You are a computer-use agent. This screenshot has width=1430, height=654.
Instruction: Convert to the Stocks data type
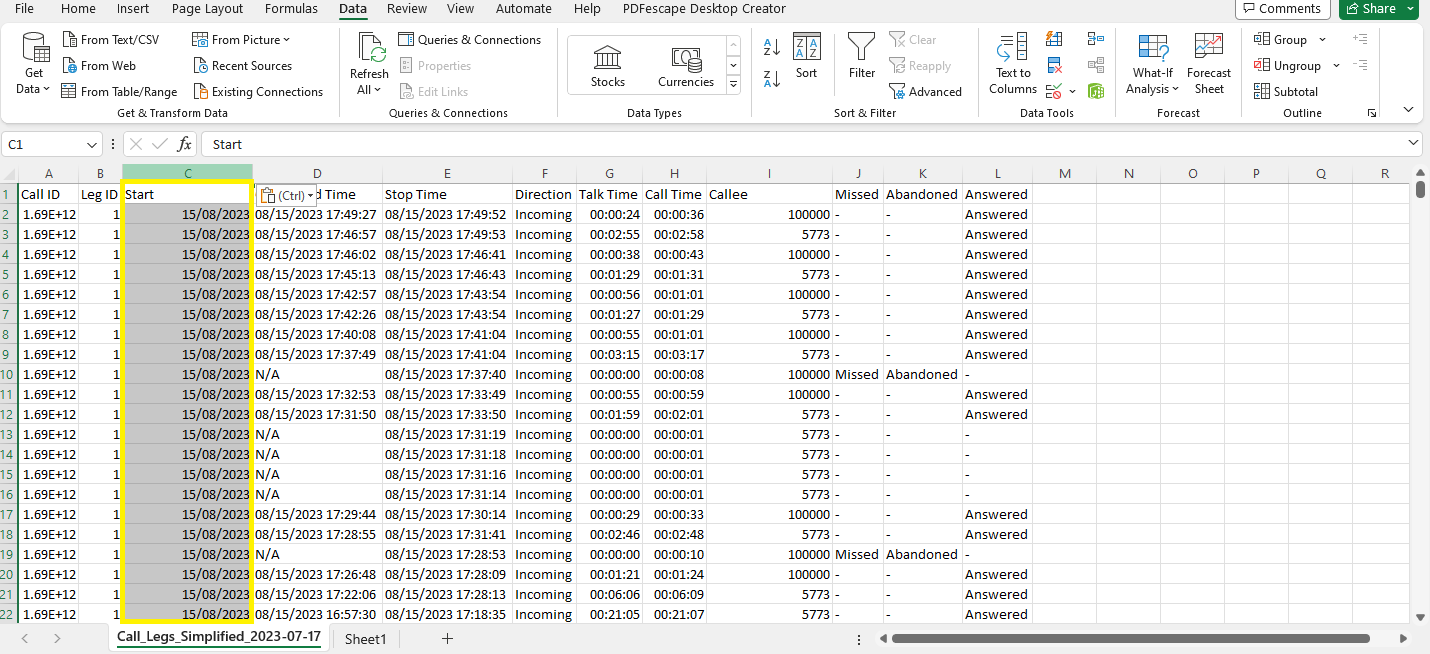point(608,66)
